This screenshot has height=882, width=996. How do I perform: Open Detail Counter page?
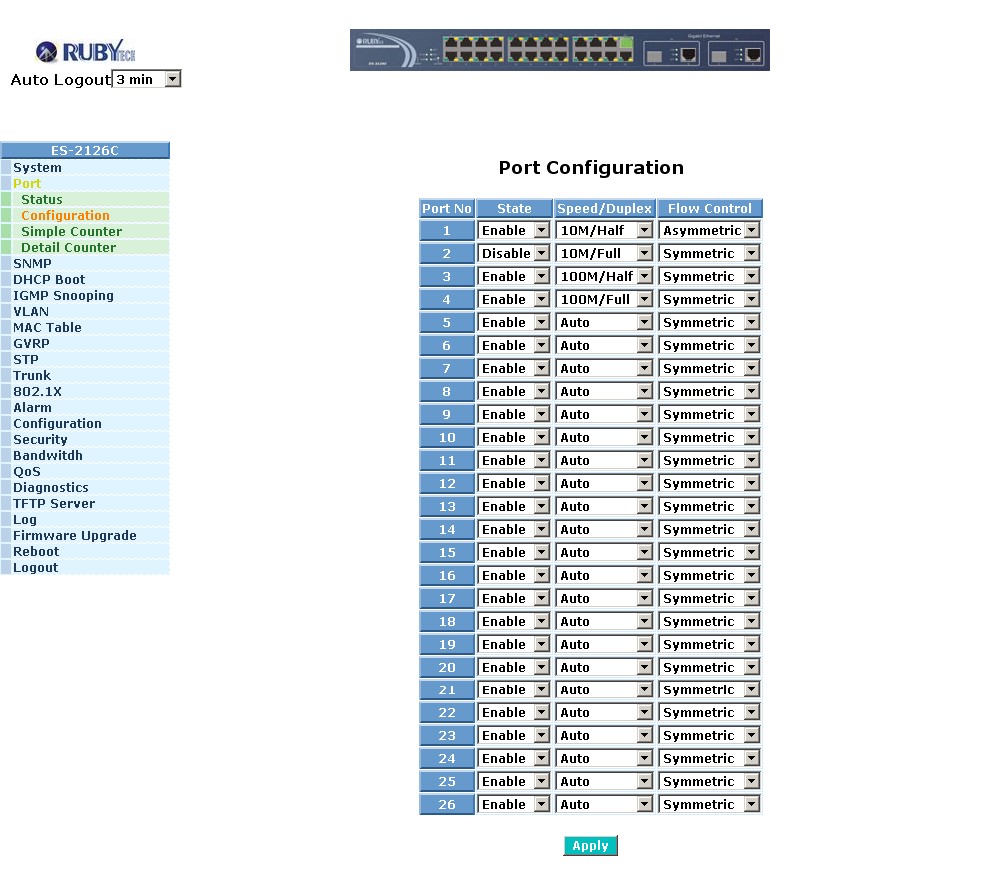69,247
